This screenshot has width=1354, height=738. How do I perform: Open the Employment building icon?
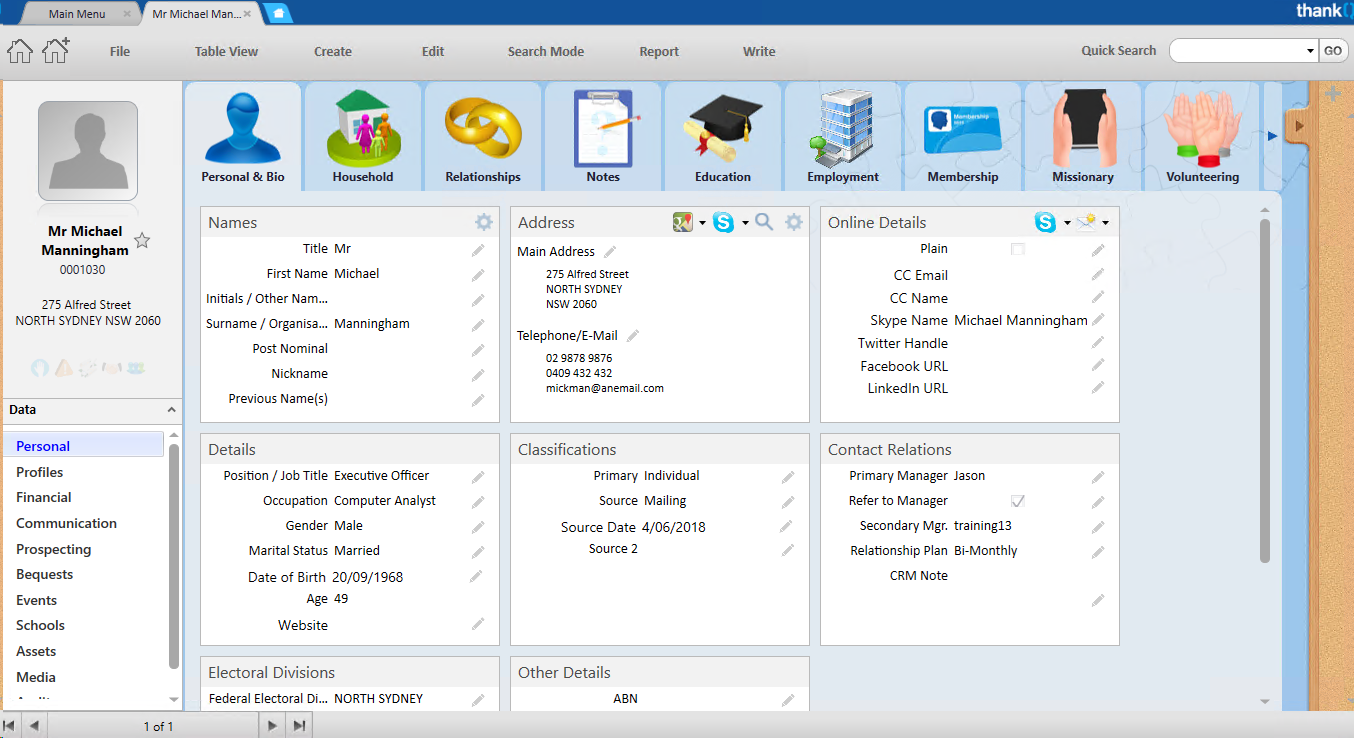[x=842, y=128]
